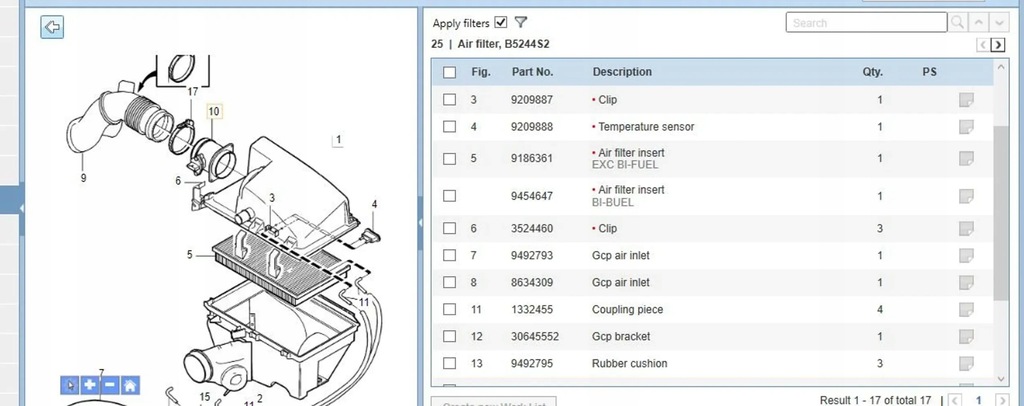Reset the diagram view with the home tool
The height and width of the screenshot is (406, 1024).
click(130, 385)
